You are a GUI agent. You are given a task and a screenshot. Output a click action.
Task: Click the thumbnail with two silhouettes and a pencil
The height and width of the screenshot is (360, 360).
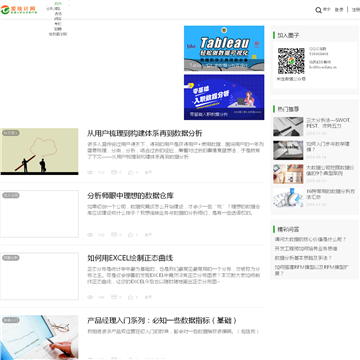(39, 152)
